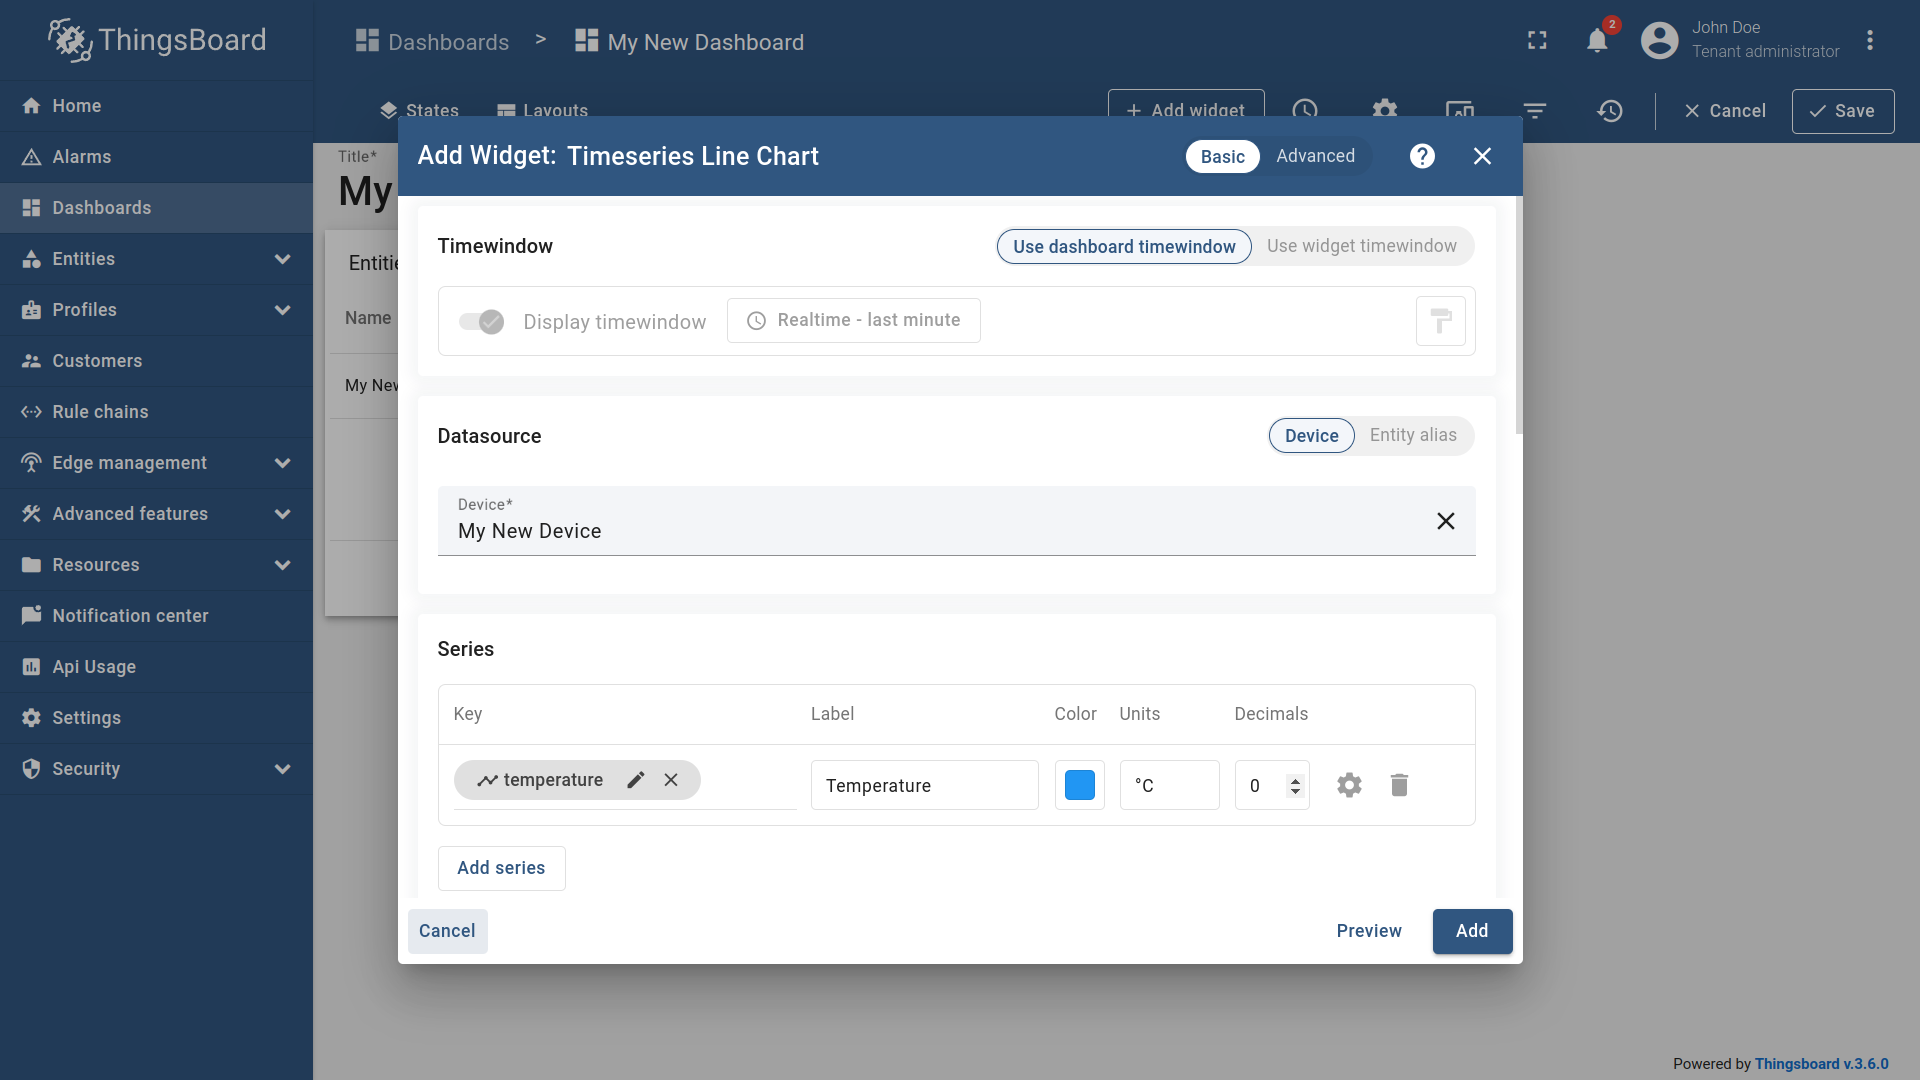
Task: Open the States menu of the dashboard
Action: pos(418,111)
